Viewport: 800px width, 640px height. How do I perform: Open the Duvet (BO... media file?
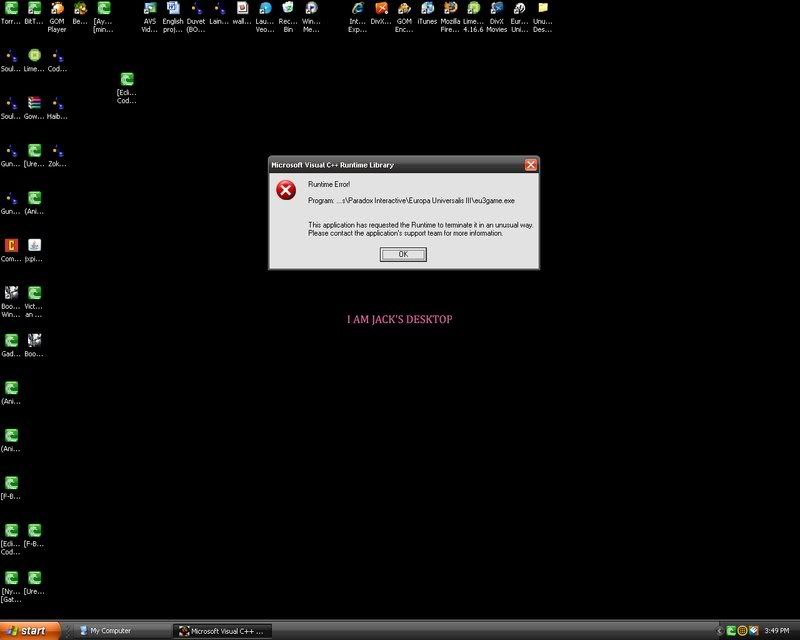pos(195,17)
